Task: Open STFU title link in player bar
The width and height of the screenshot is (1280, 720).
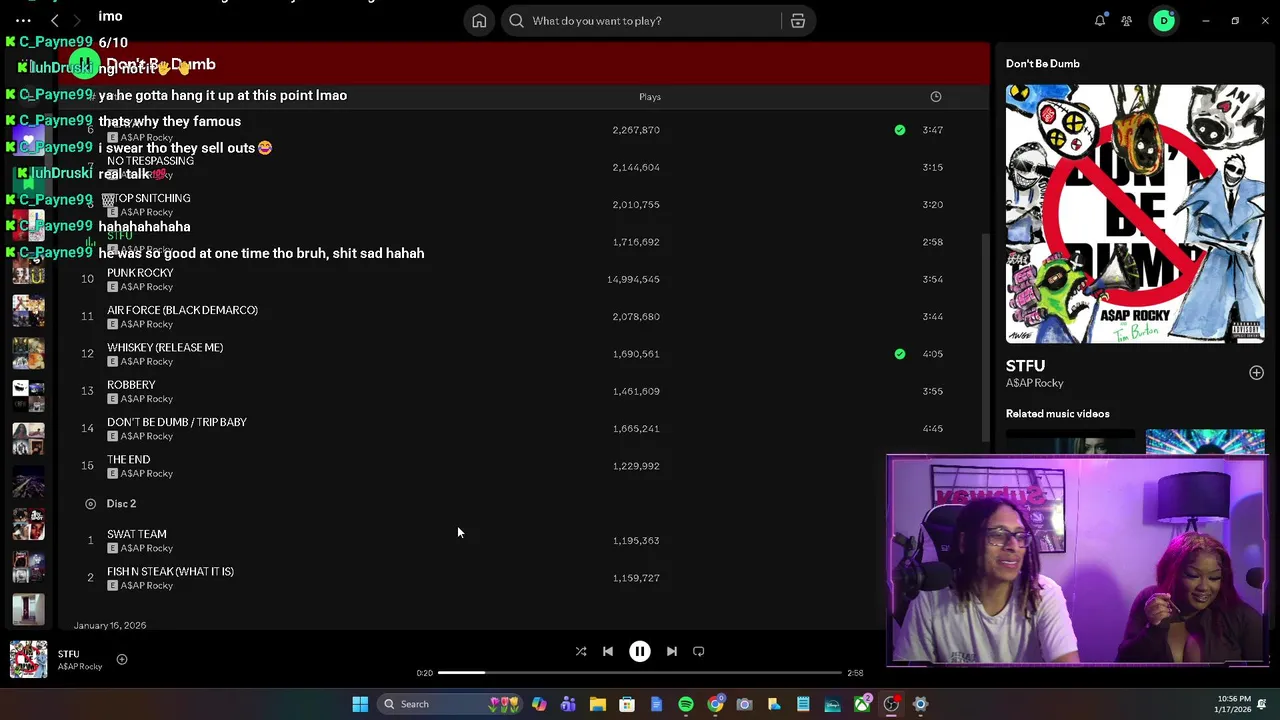Action: (x=68, y=654)
